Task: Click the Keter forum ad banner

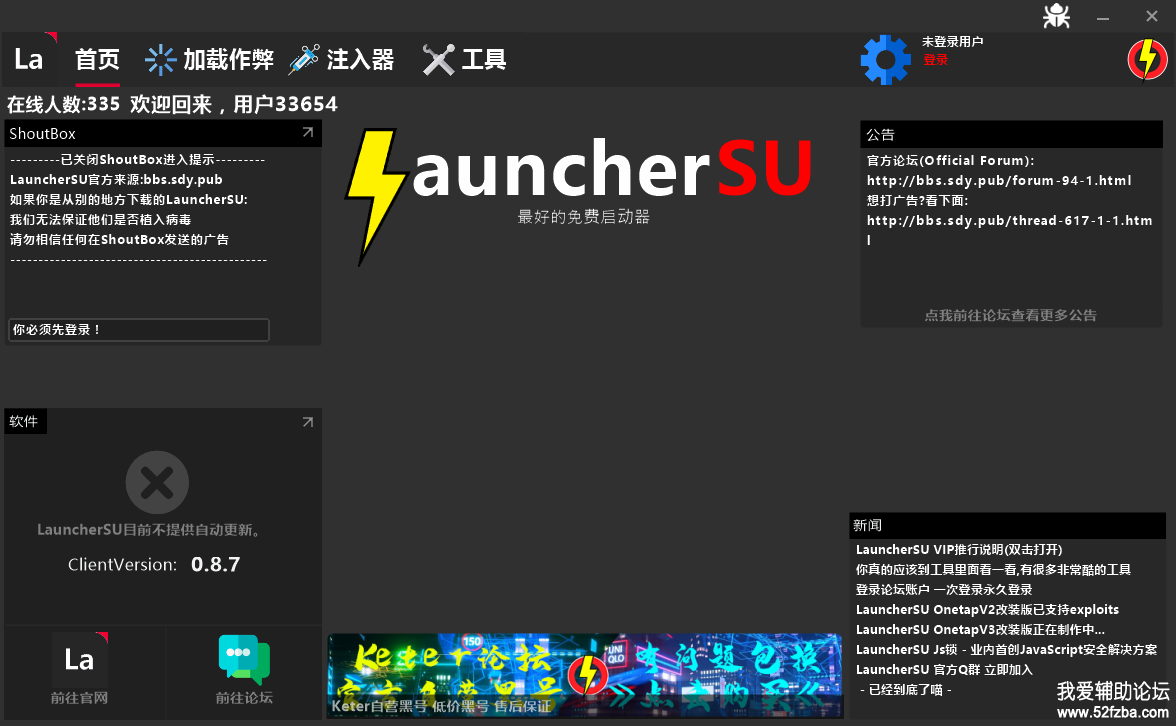Action: pos(585,676)
